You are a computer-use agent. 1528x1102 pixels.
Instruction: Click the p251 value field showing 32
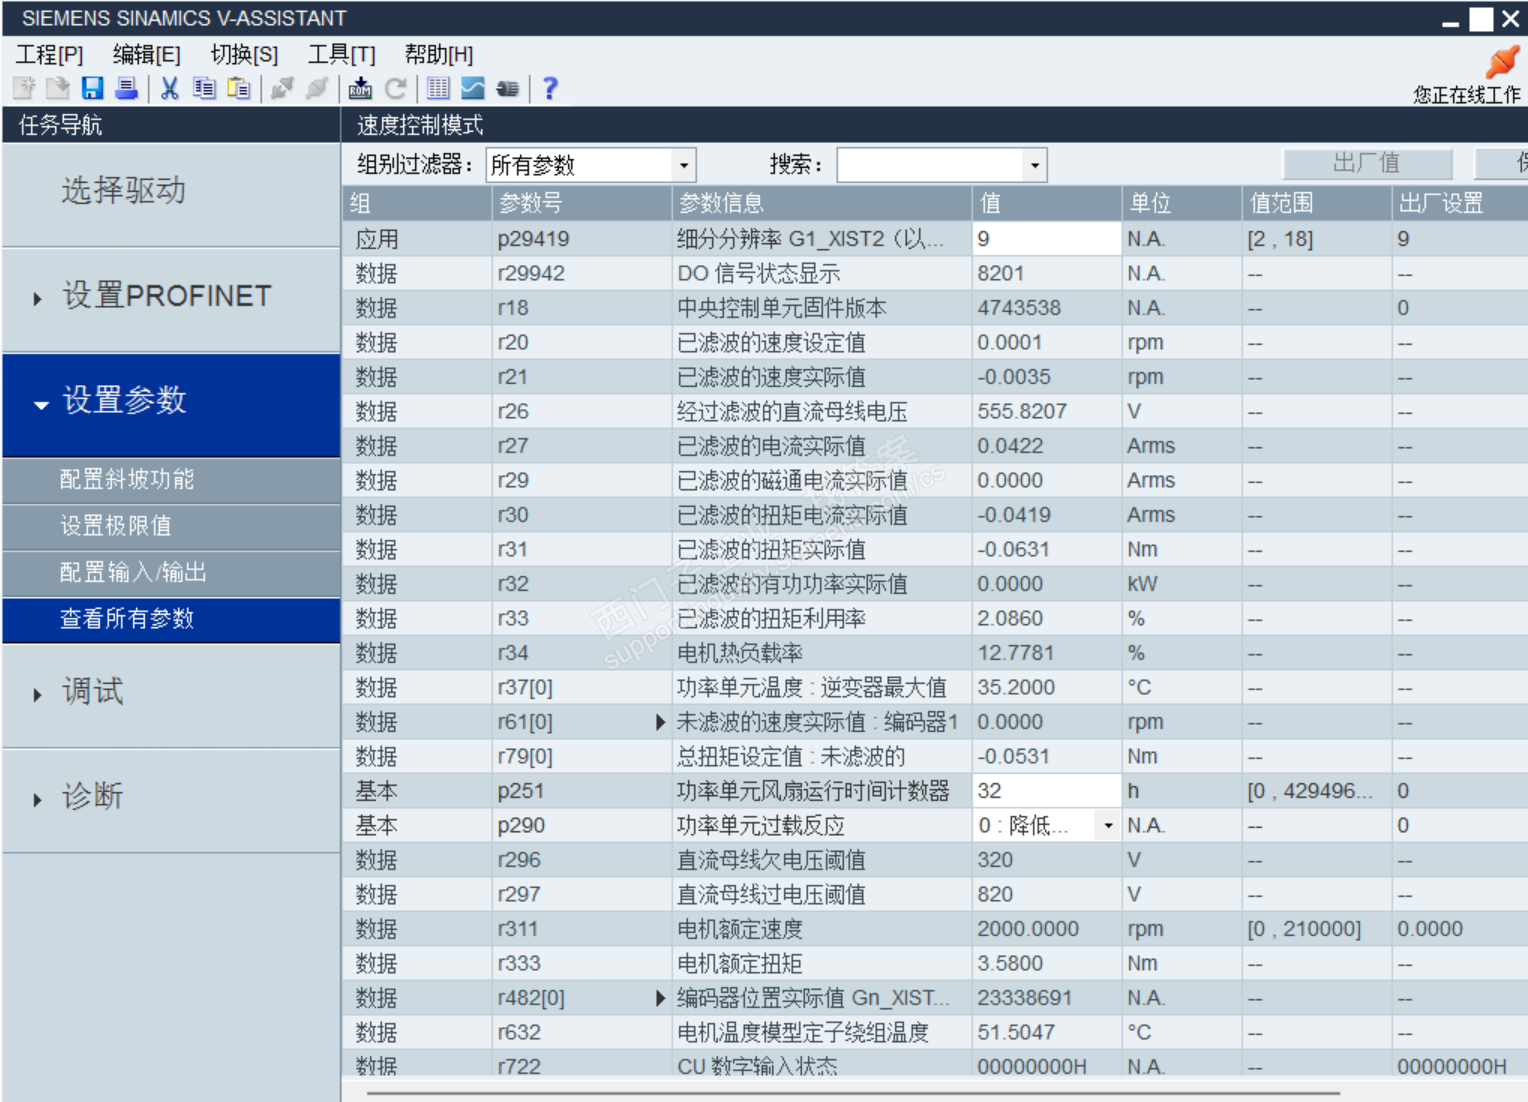click(1047, 791)
